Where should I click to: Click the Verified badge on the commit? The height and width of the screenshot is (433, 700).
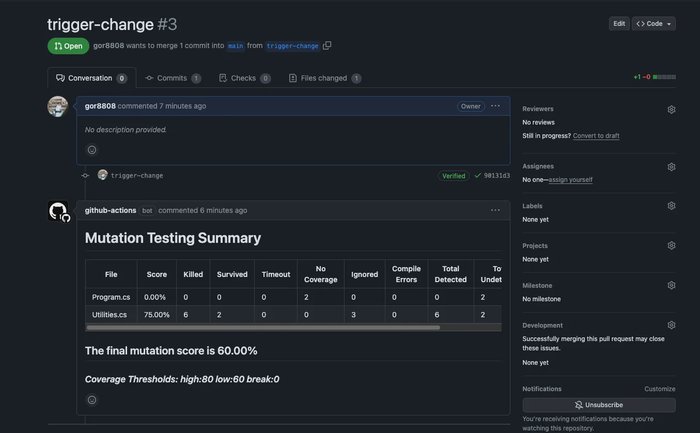point(454,176)
